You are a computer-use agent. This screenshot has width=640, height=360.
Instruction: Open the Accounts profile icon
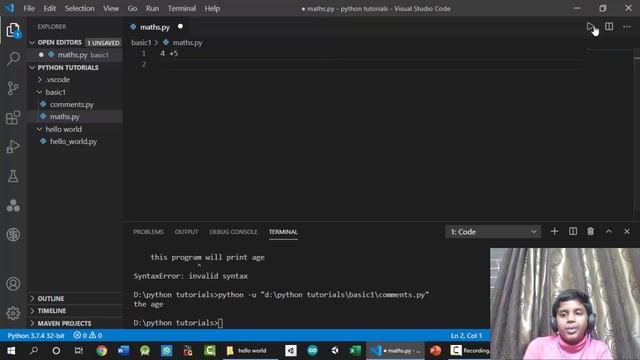13,284
